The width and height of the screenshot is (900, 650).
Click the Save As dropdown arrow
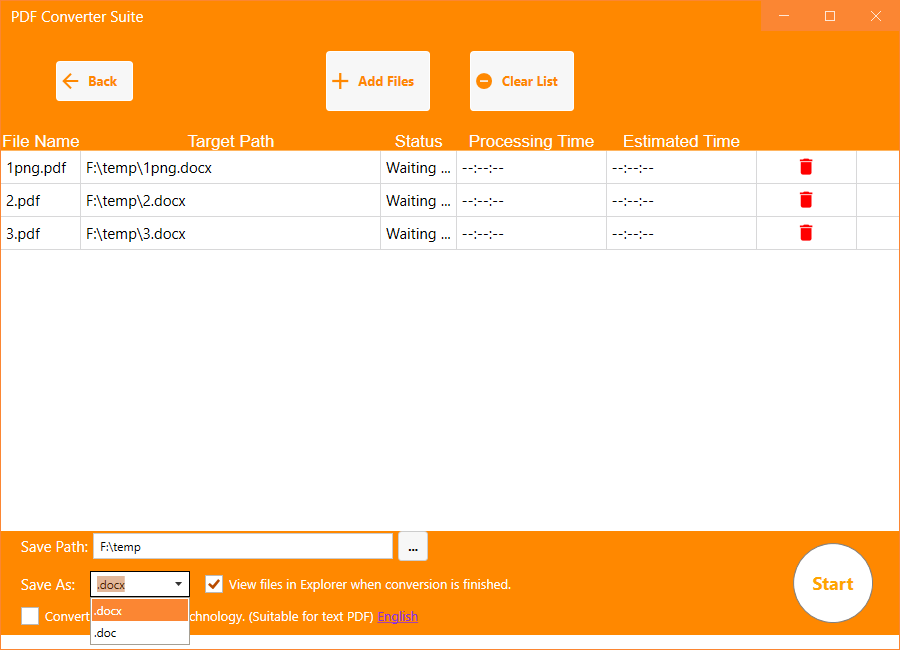180,584
